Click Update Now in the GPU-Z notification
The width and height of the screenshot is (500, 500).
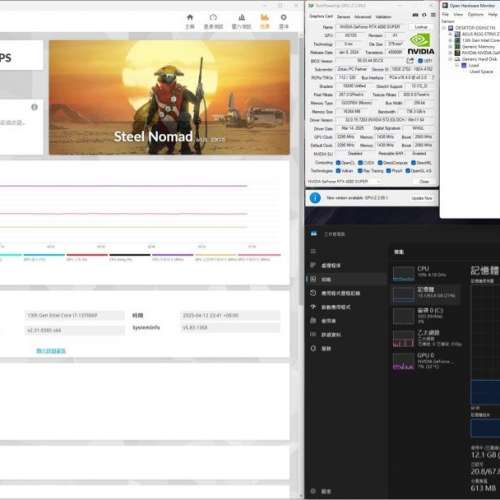tap(422, 198)
